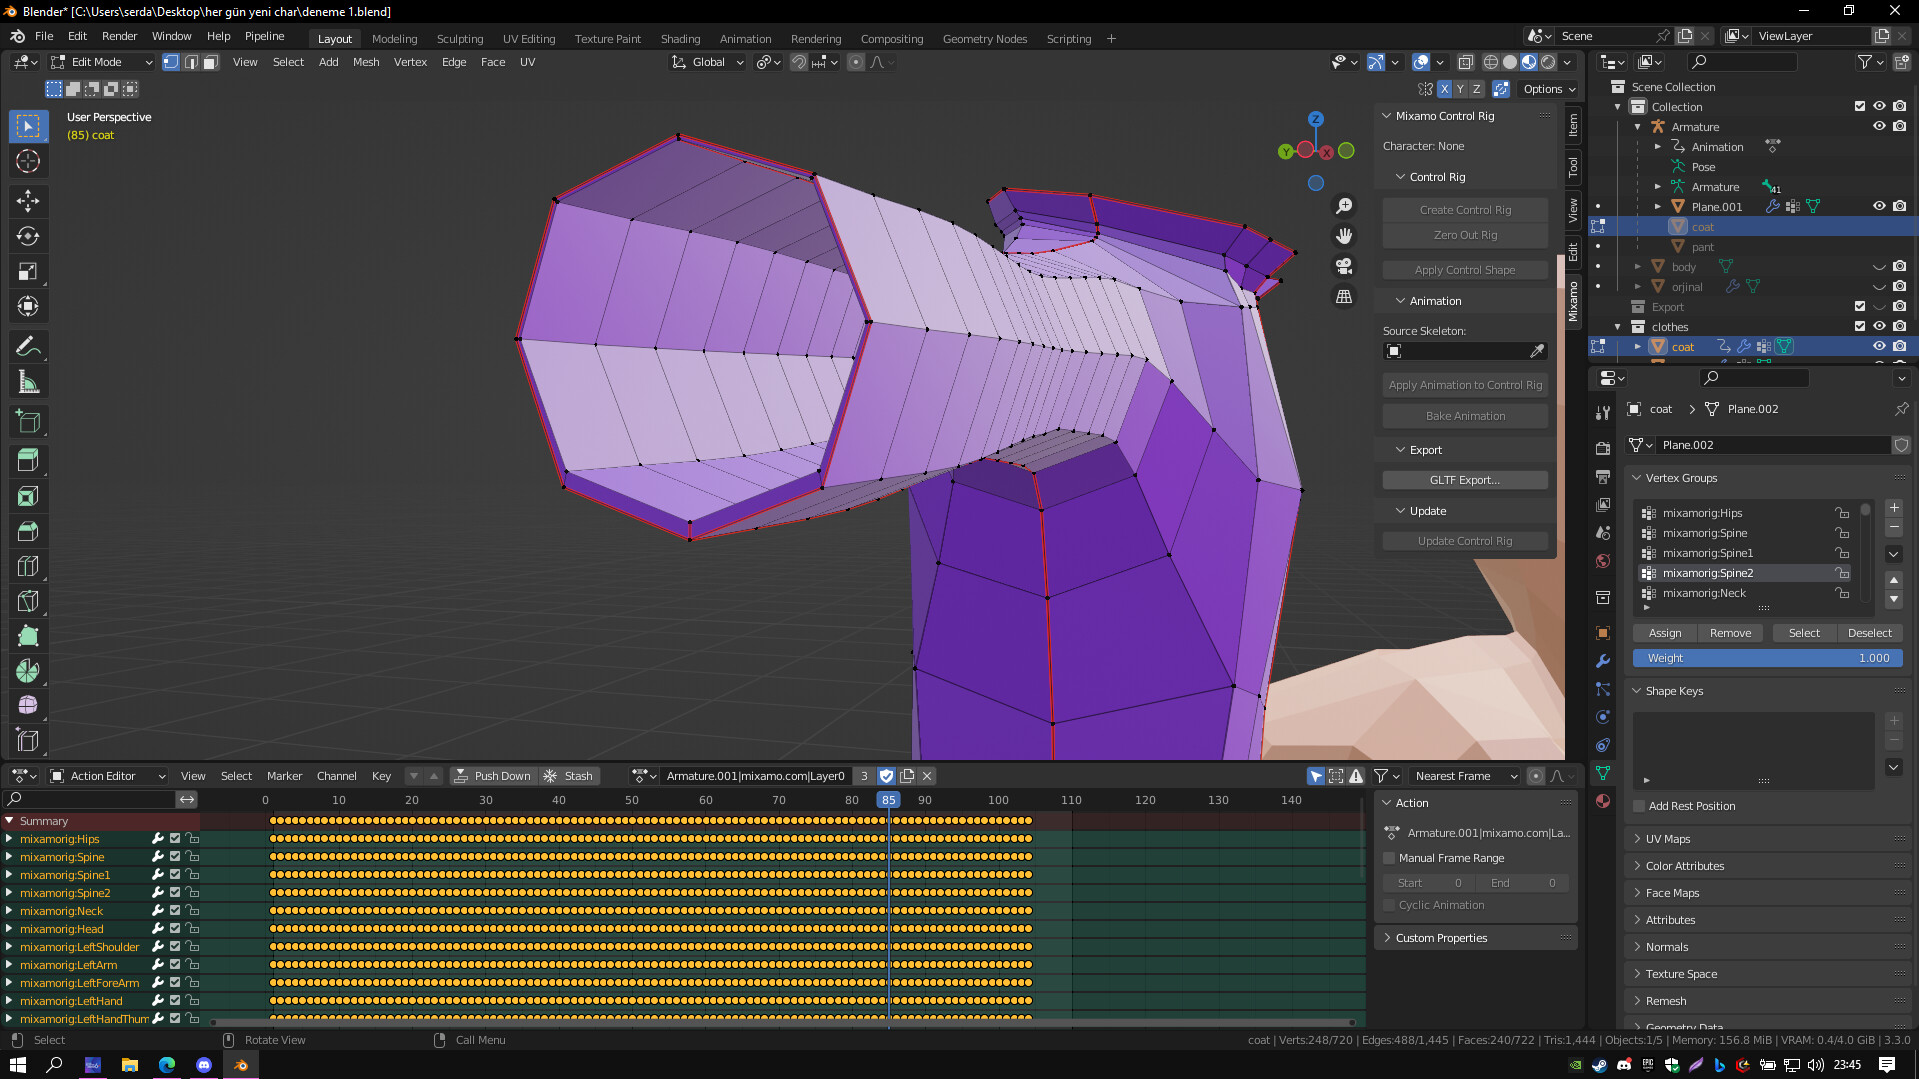Adjust the Weight slider
The image size is (1919, 1079).
(x=1768, y=658)
